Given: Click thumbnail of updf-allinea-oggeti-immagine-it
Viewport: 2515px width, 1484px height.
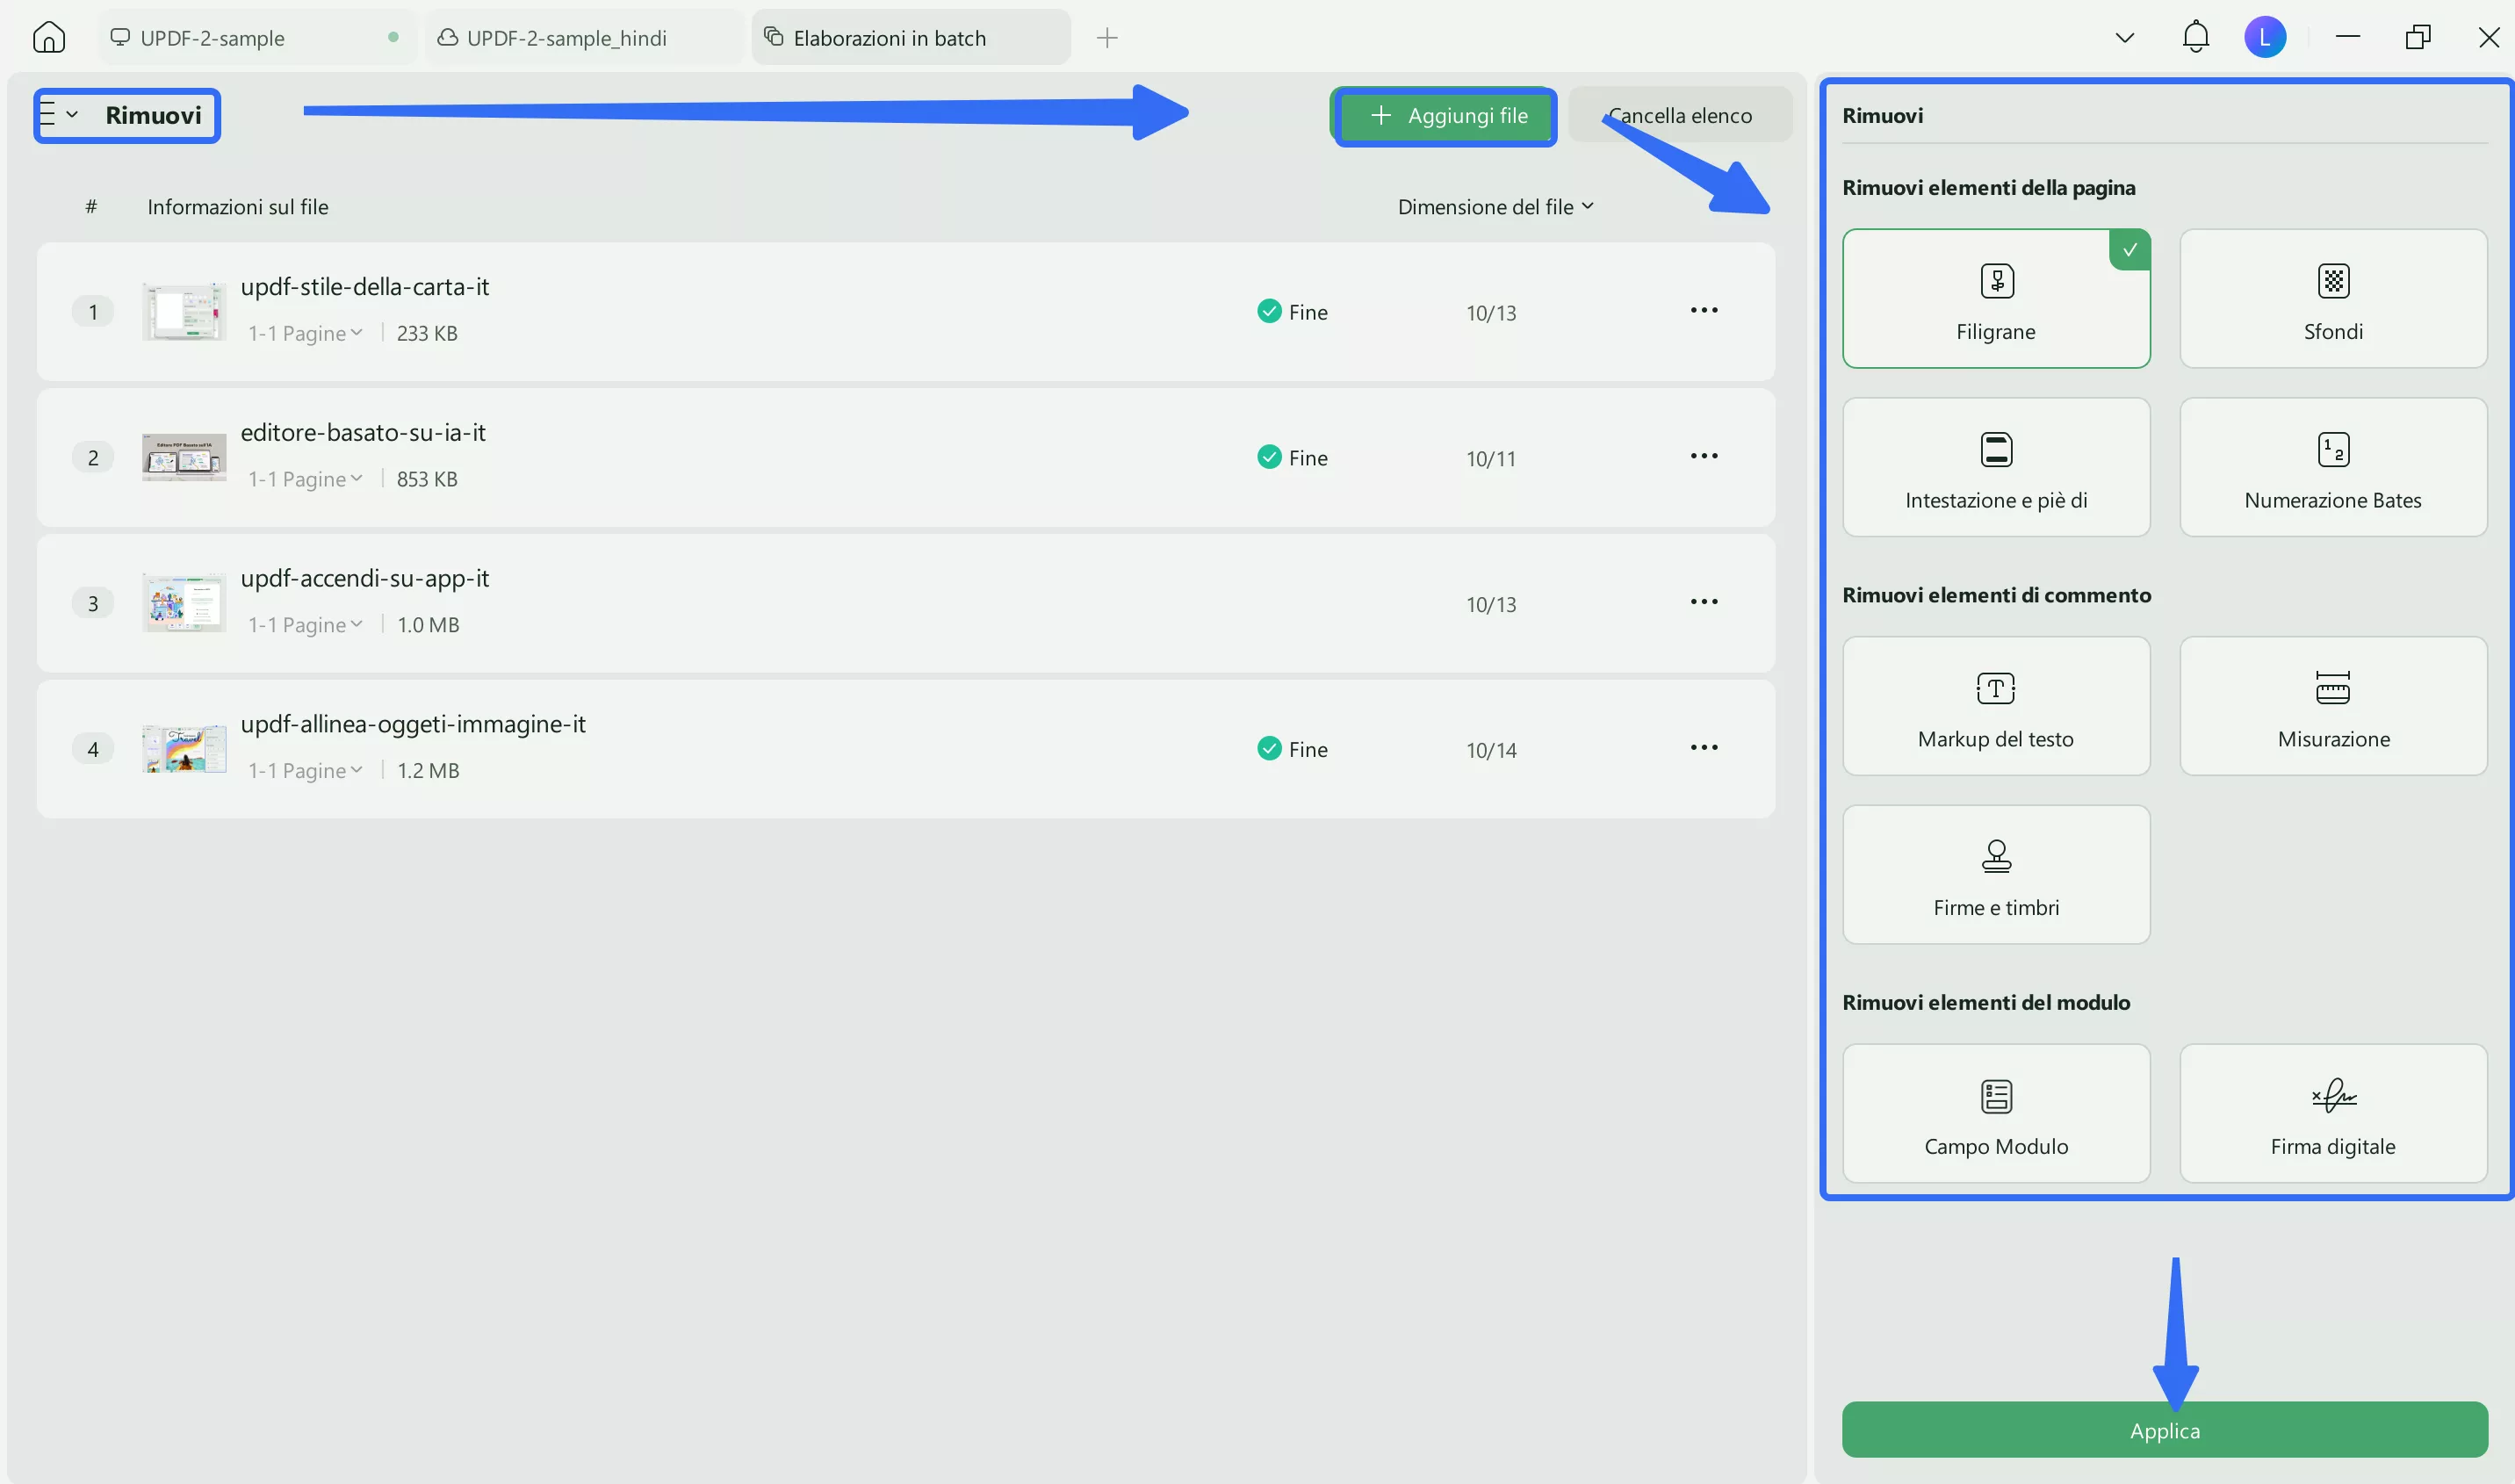Looking at the screenshot, I should tap(184, 749).
